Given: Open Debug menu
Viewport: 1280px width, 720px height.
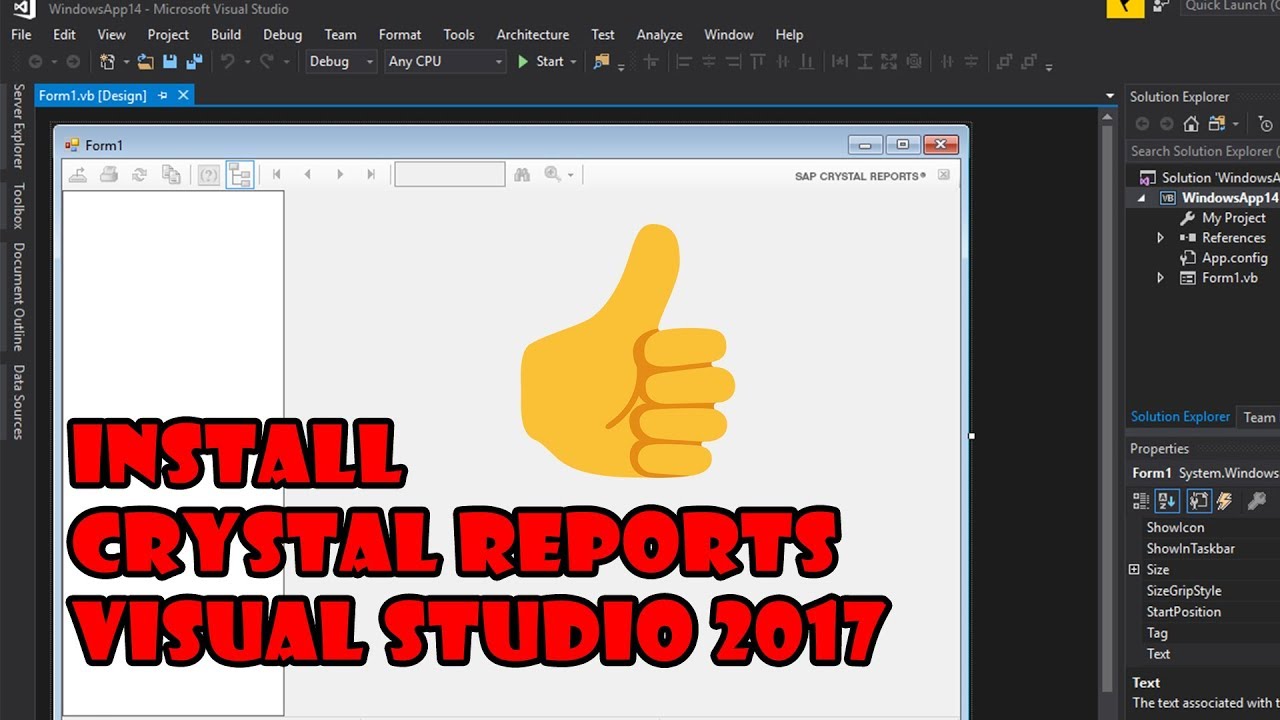Looking at the screenshot, I should [282, 34].
